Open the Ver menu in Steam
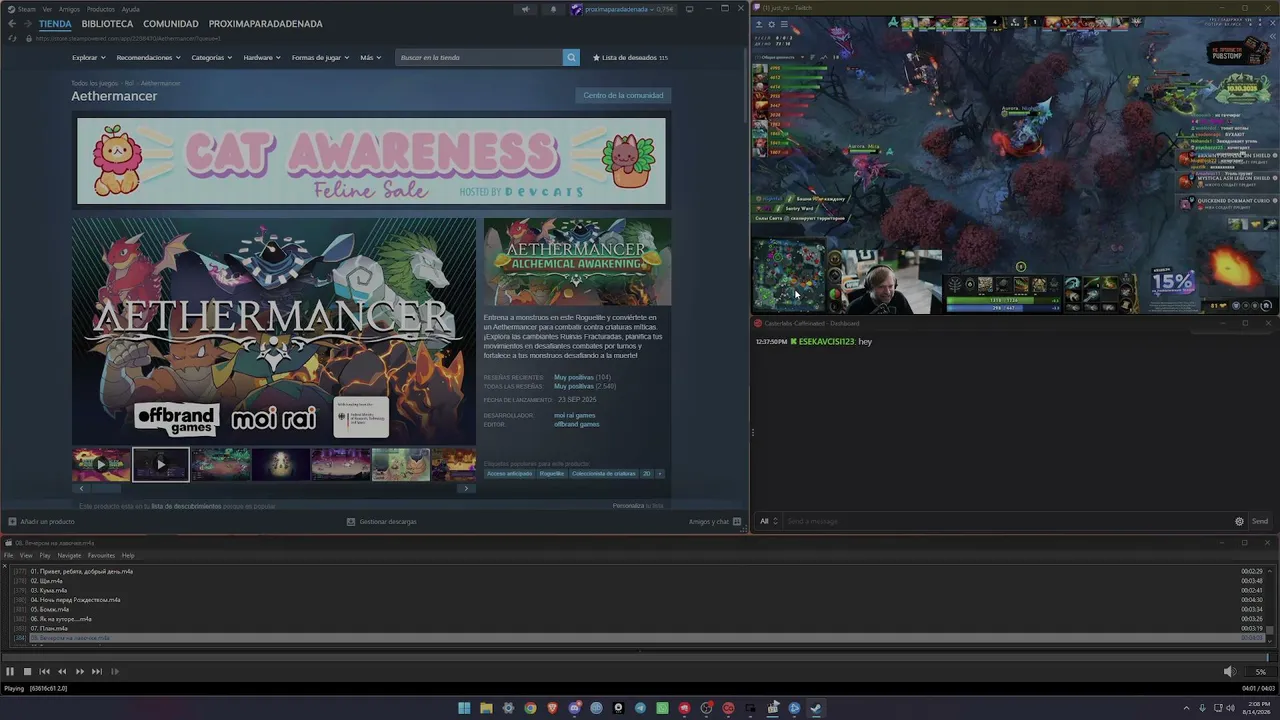This screenshot has height=720, width=1280. [47, 9]
